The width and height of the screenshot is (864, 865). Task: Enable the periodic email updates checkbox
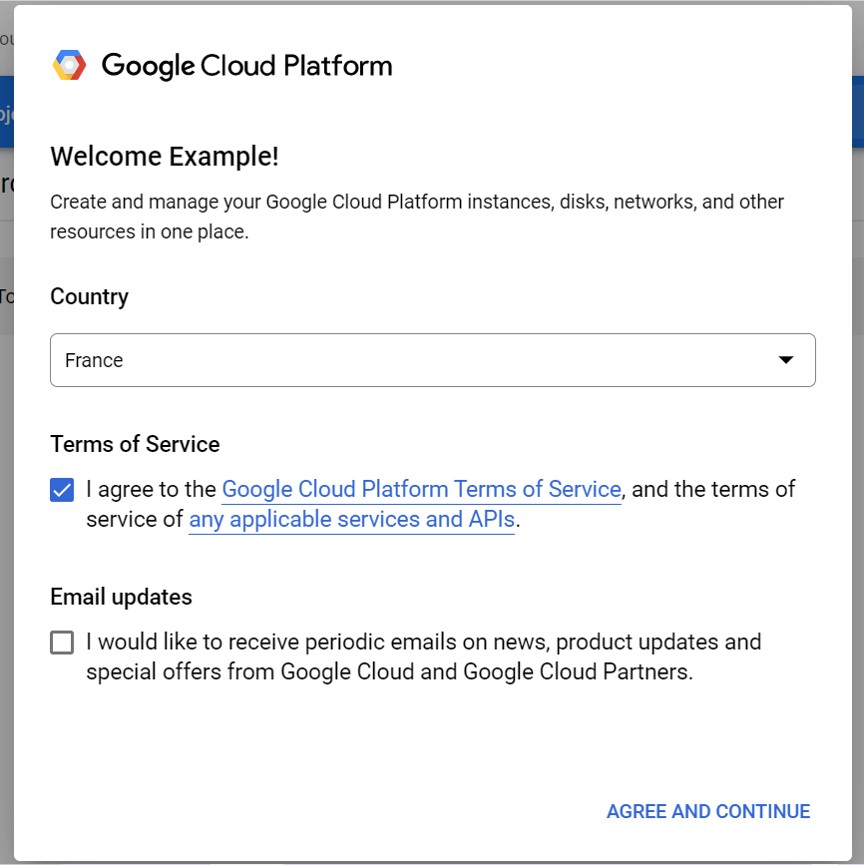pos(62,643)
